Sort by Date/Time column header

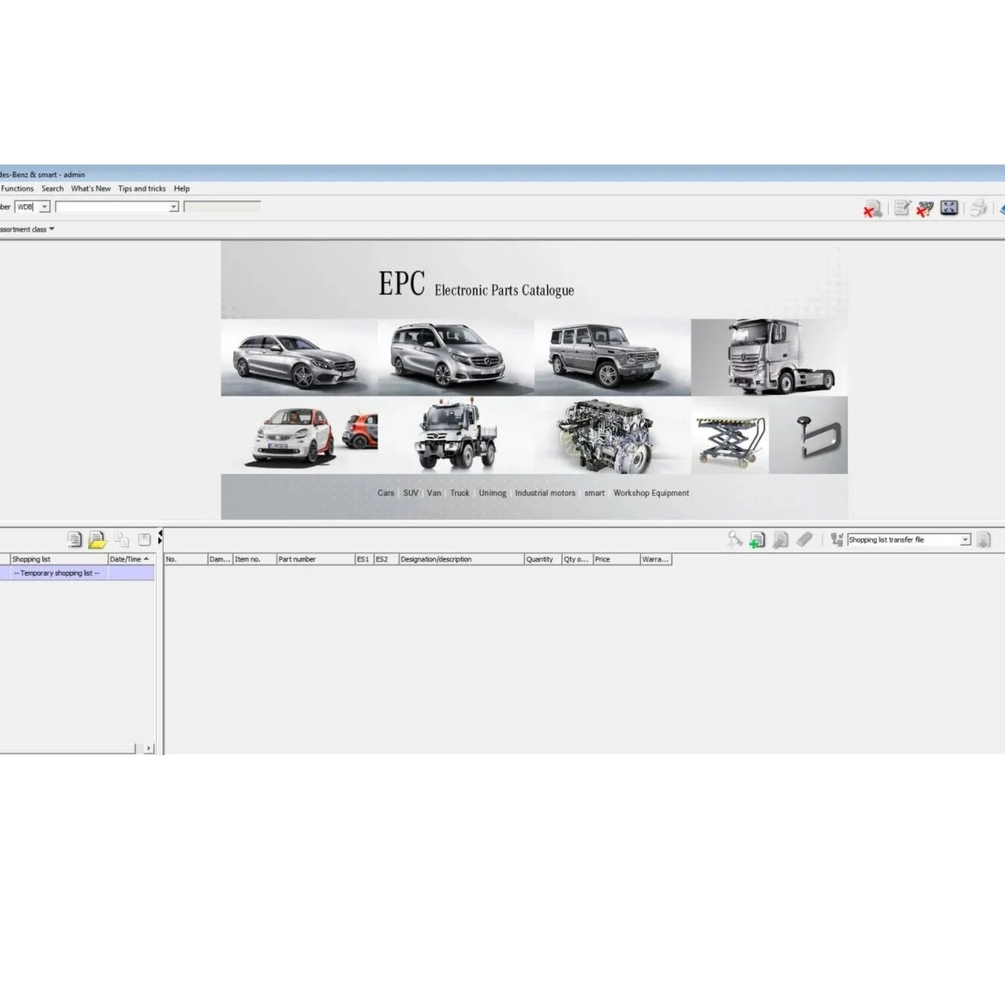pyautogui.click(x=131, y=559)
